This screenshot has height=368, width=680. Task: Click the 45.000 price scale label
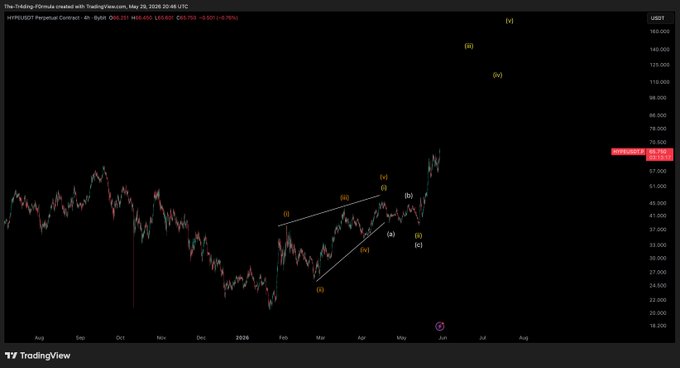tap(658, 203)
